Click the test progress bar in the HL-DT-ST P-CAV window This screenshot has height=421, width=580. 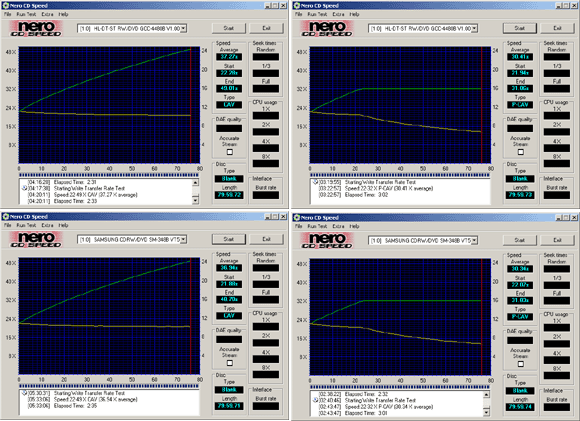click(x=400, y=175)
